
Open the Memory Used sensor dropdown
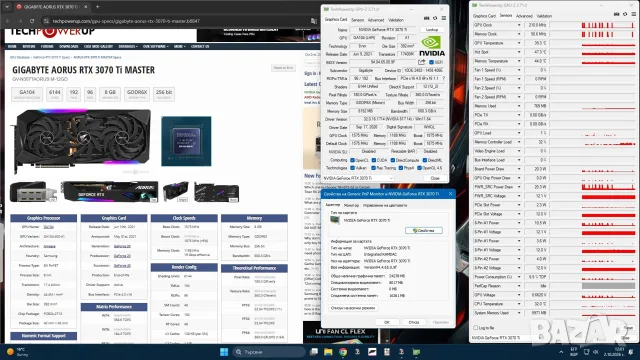pyautogui.click(x=519, y=106)
